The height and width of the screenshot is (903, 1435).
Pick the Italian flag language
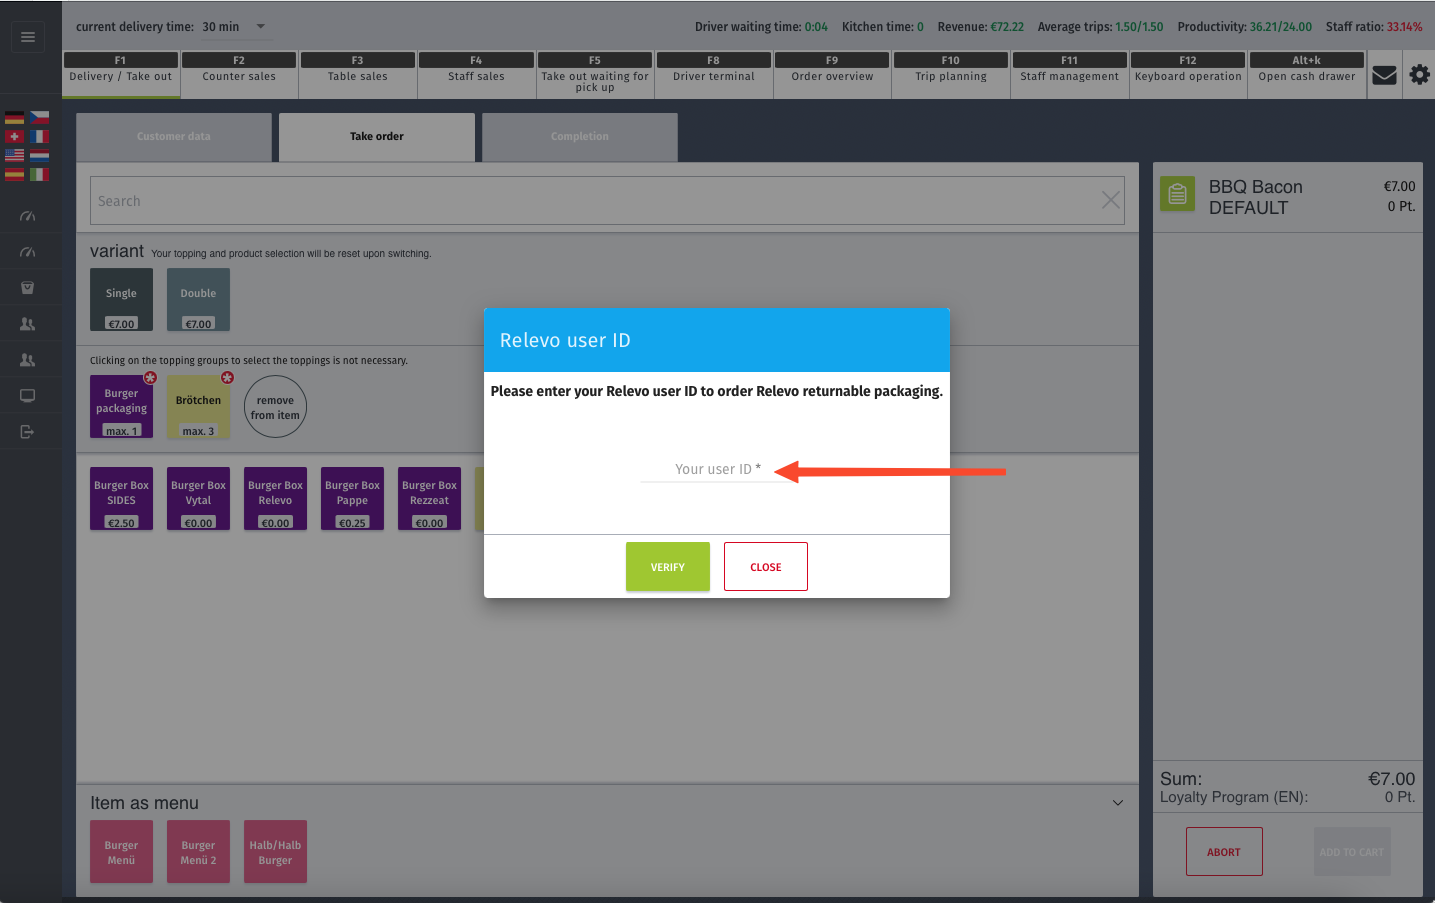point(39,174)
